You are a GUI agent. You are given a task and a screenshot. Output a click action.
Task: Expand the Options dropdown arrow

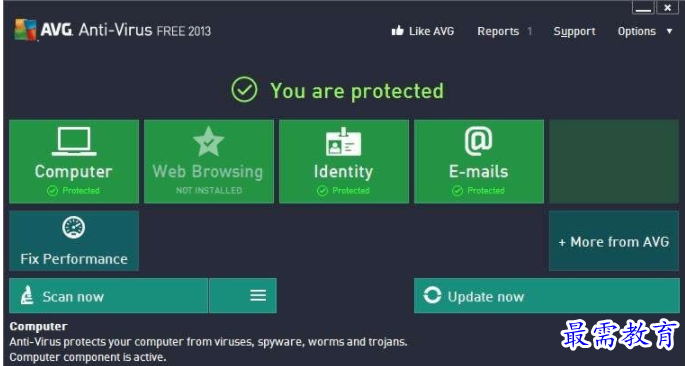(x=669, y=31)
